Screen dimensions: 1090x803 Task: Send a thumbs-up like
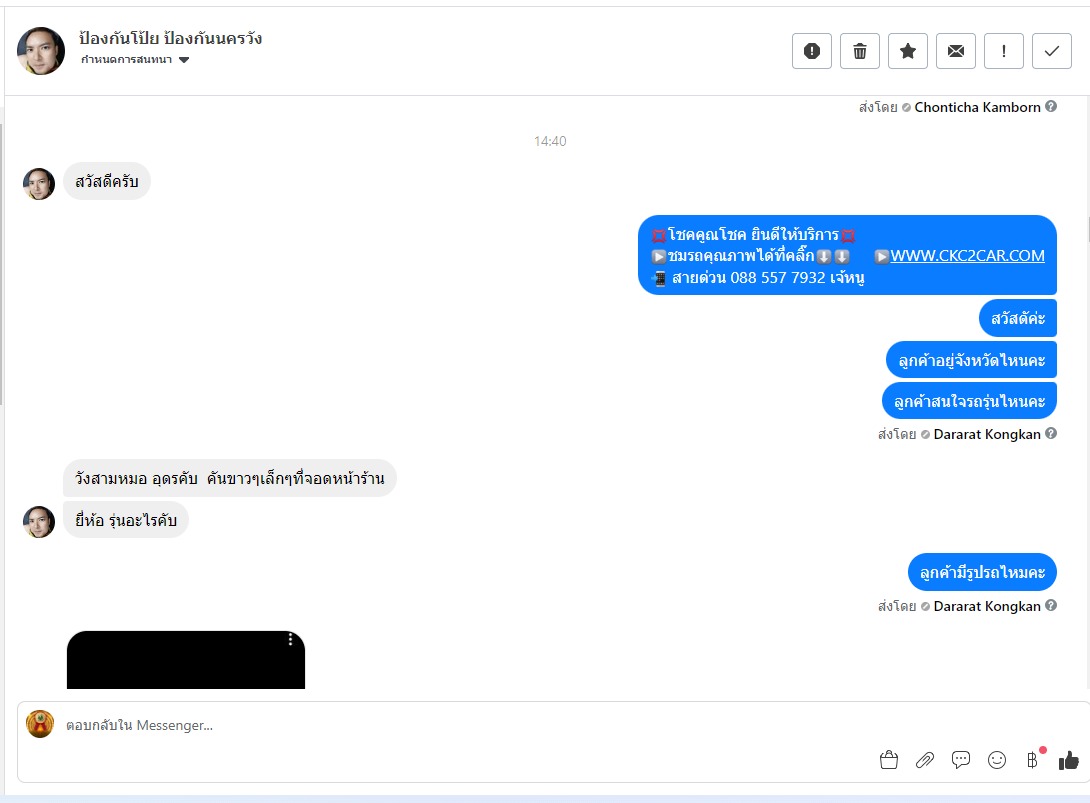[x=1068, y=760]
